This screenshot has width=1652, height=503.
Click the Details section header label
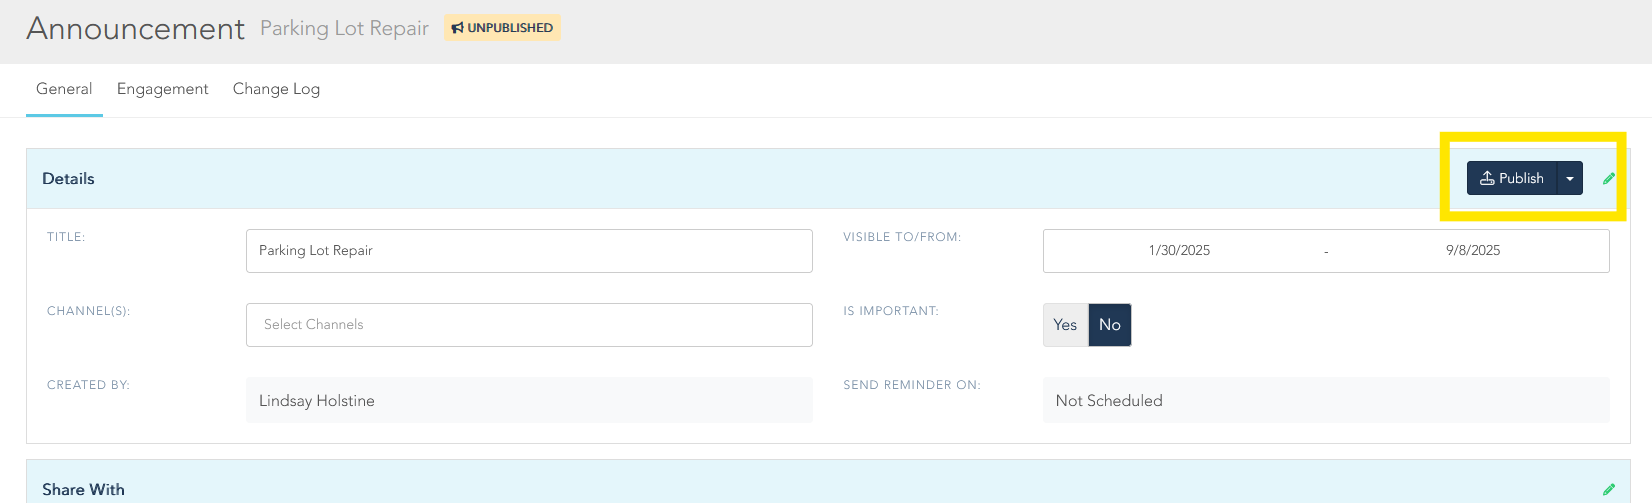coord(68,179)
